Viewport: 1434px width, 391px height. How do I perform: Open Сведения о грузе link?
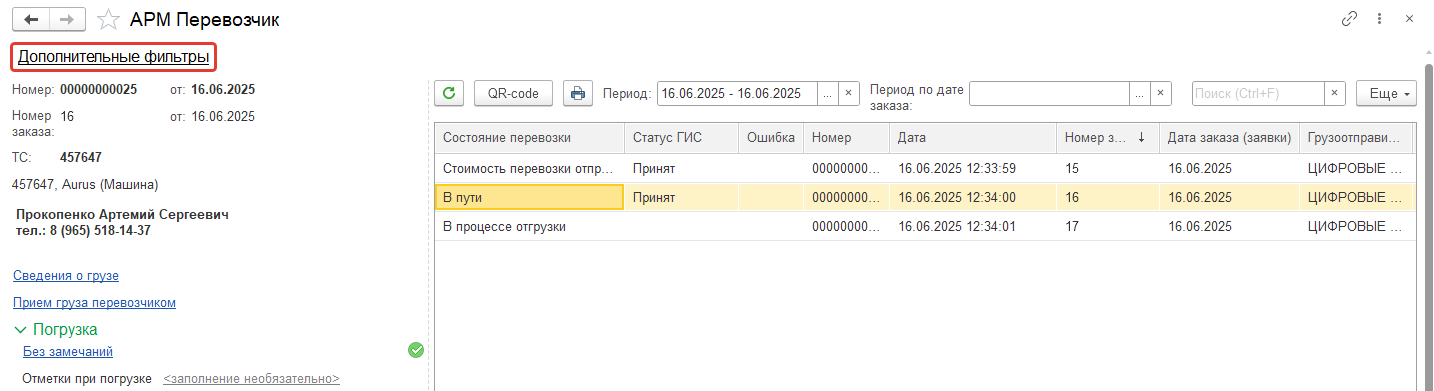(73, 275)
